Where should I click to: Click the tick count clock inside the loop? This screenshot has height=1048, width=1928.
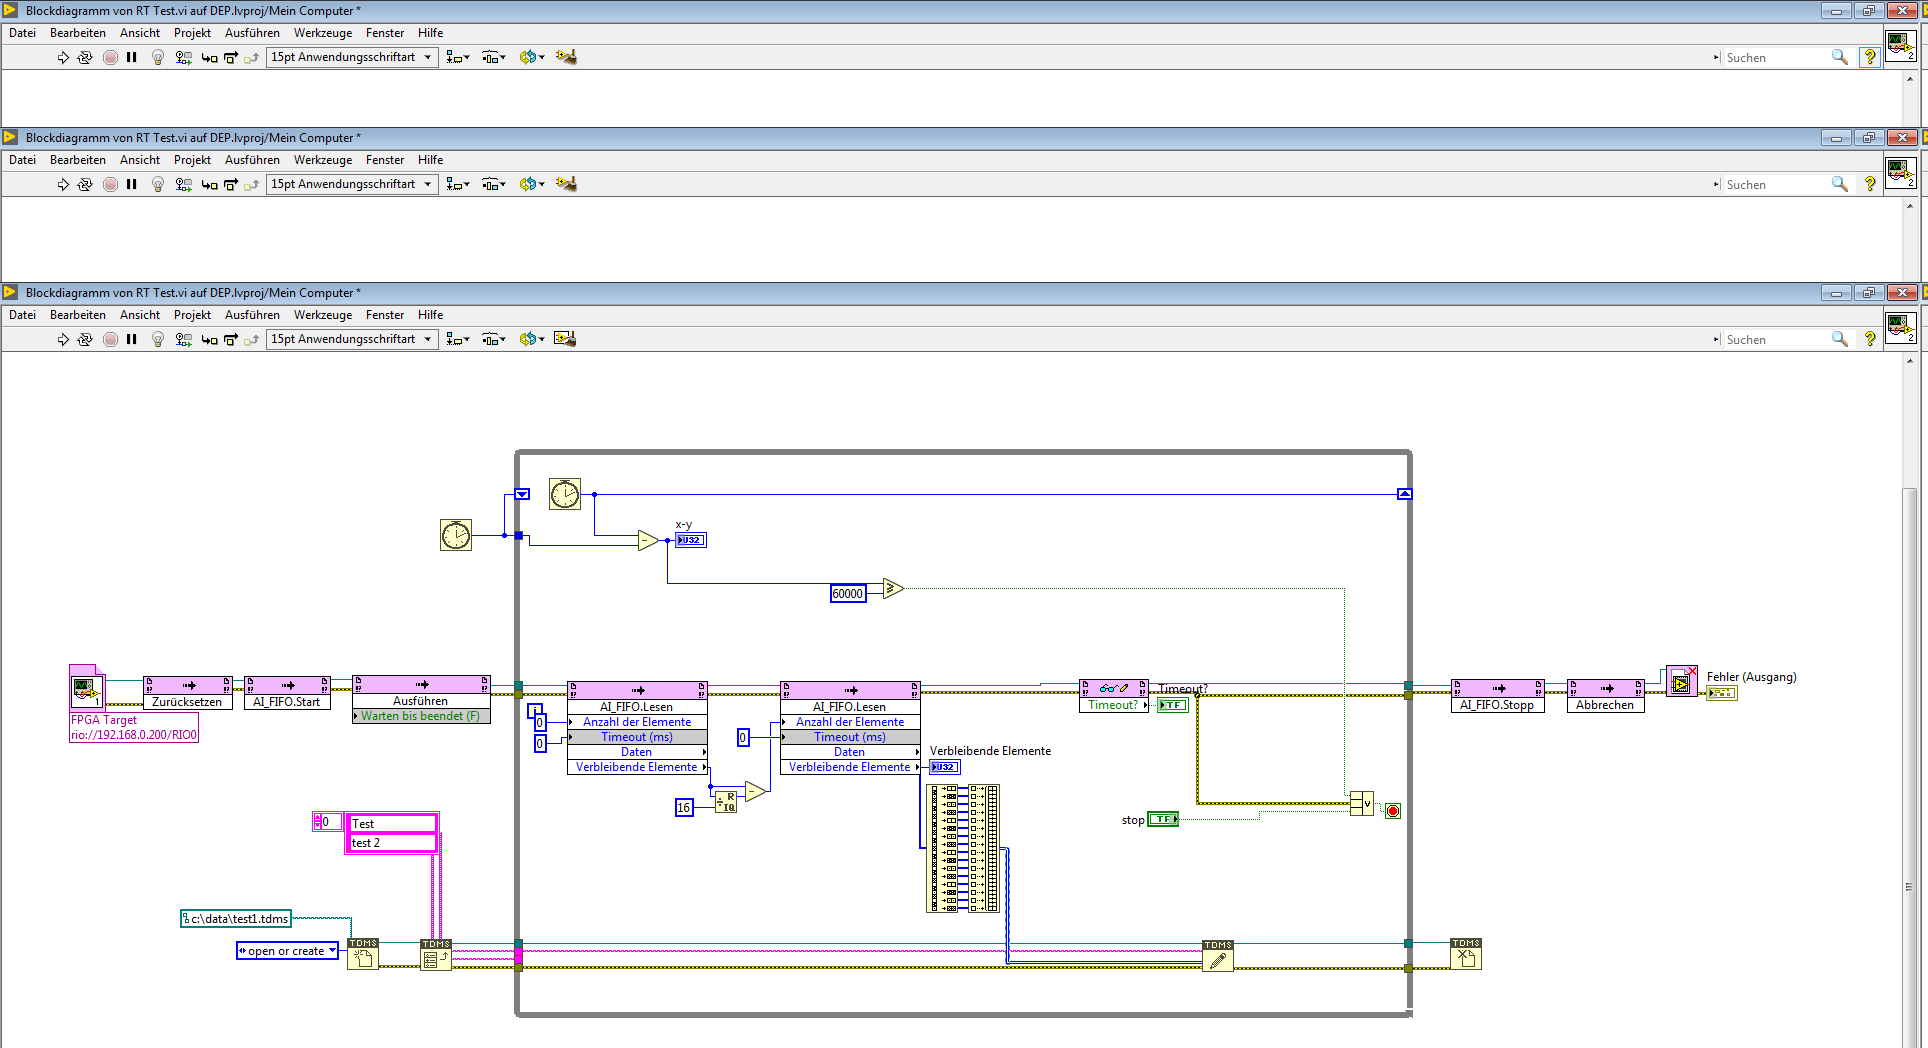(x=565, y=494)
